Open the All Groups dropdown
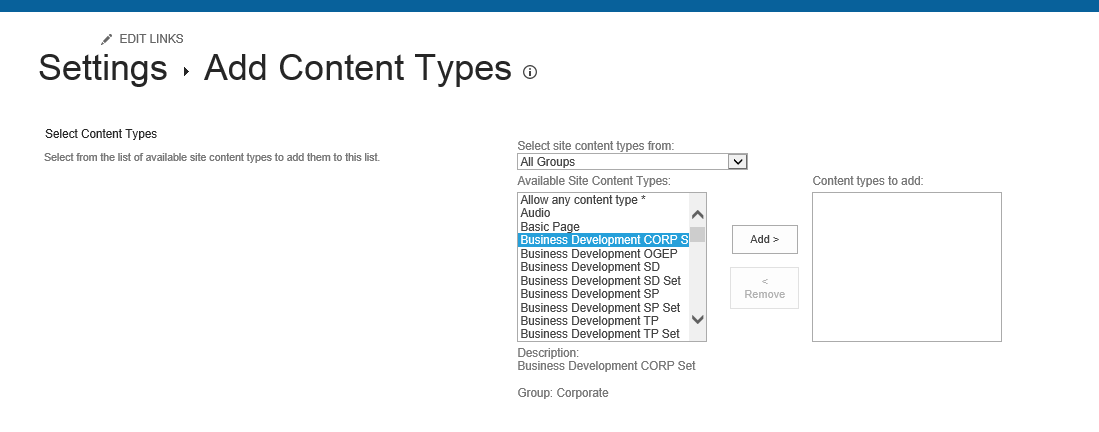This screenshot has width=1099, height=432. point(632,161)
